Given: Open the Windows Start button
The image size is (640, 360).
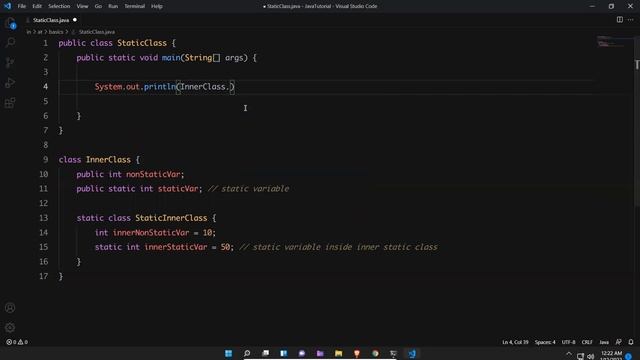Looking at the screenshot, I should (229, 353).
